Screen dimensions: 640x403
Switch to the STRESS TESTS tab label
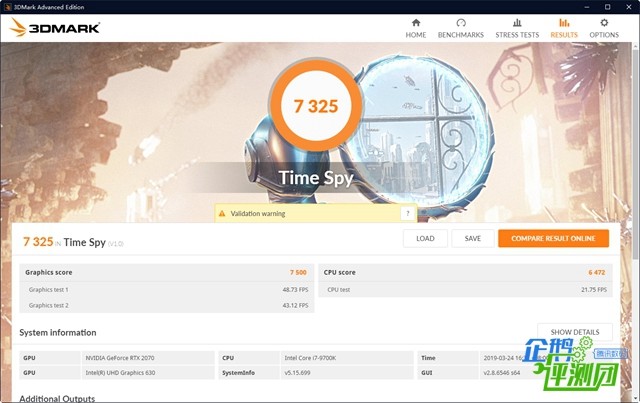(x=517, y=35)
